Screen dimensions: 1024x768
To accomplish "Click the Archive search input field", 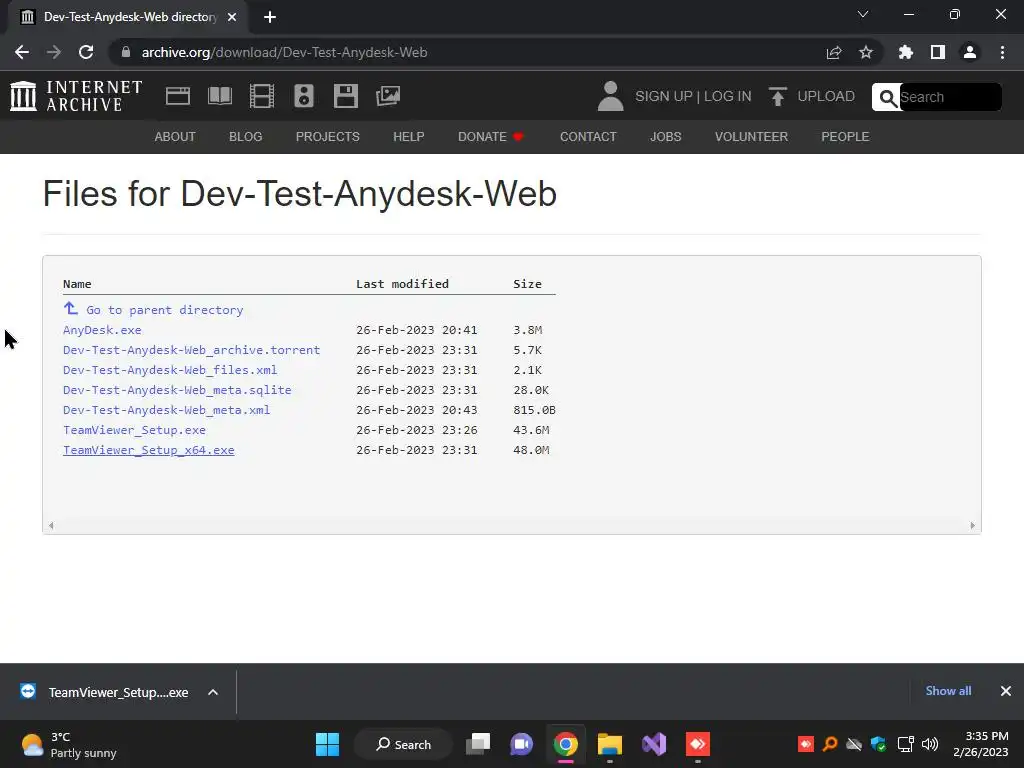I will (950, 97).
